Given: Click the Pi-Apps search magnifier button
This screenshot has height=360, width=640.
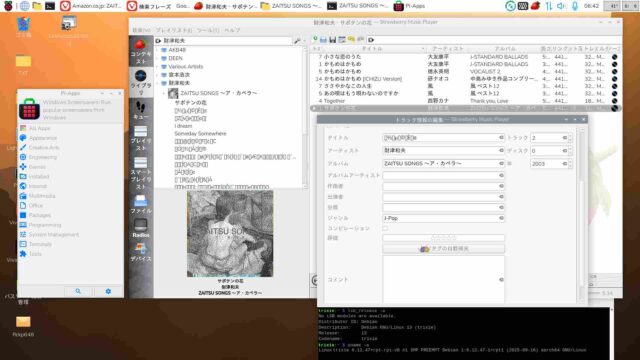Looking at the screenshot, I should pyautogui.click(x=78, y=291).
